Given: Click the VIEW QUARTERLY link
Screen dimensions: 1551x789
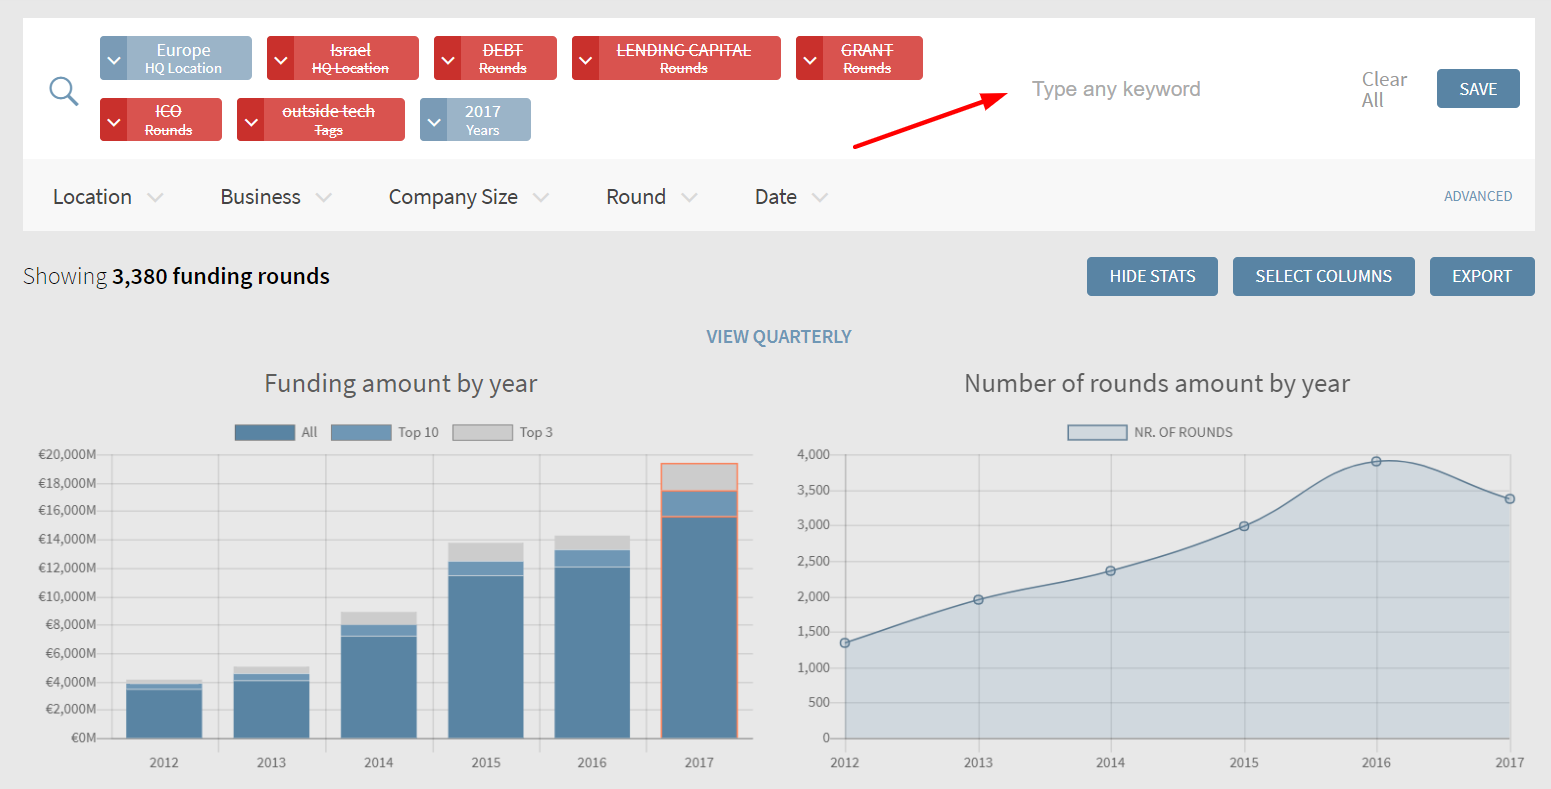Looking at the screenshot, I should coord(778,337).
